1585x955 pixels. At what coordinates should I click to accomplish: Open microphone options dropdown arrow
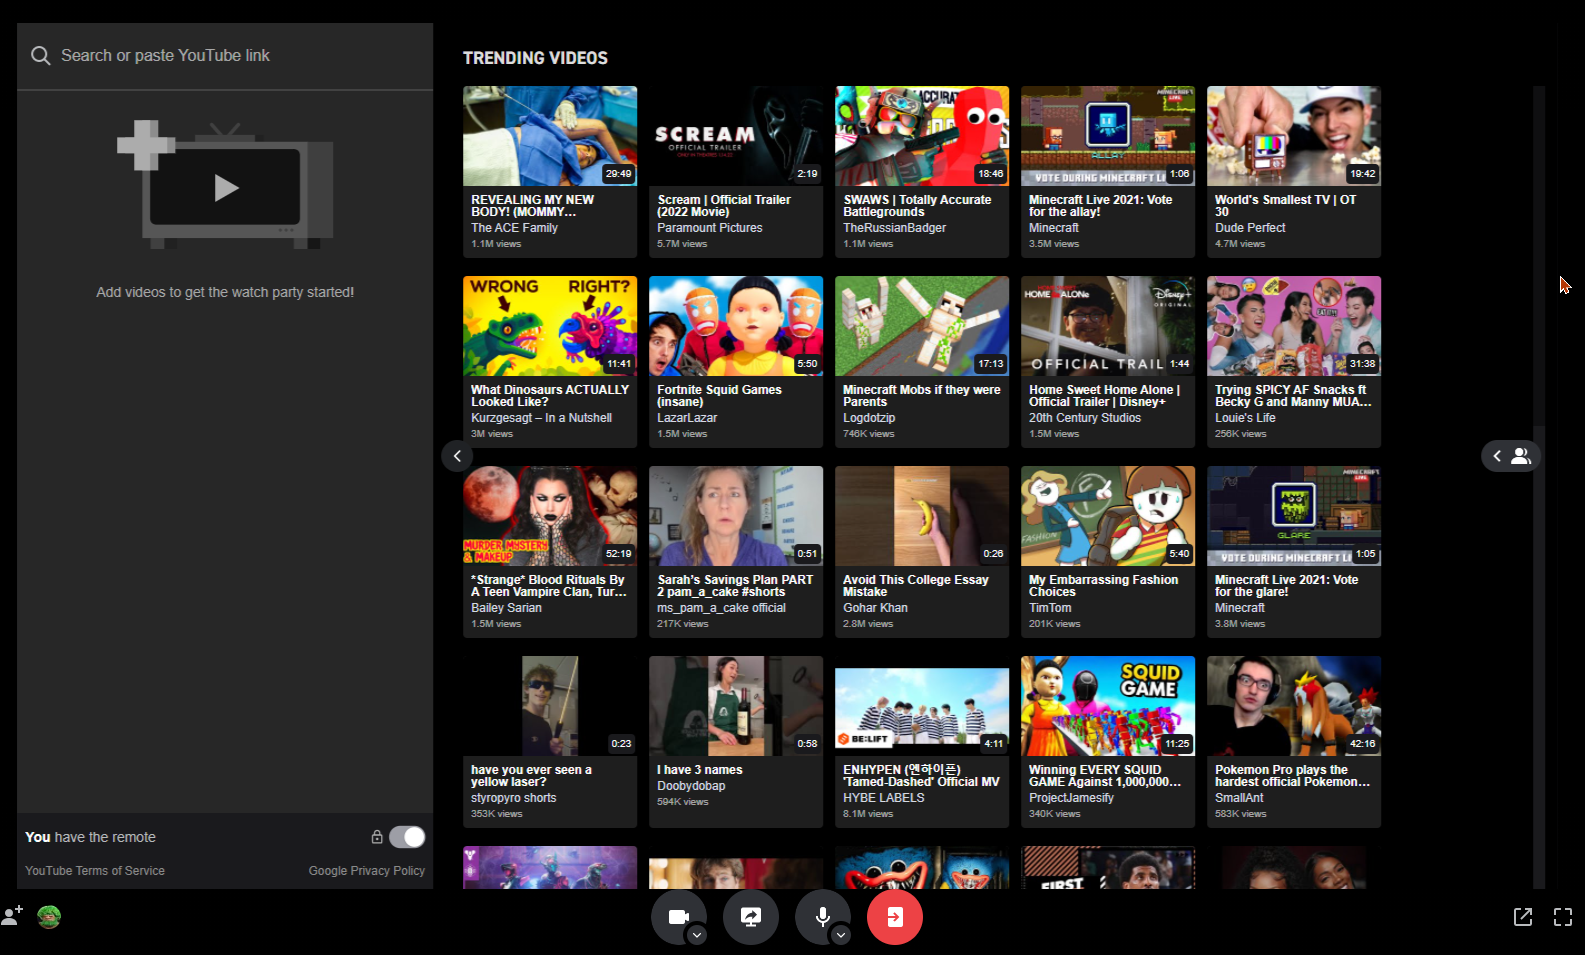click(841, 935)
